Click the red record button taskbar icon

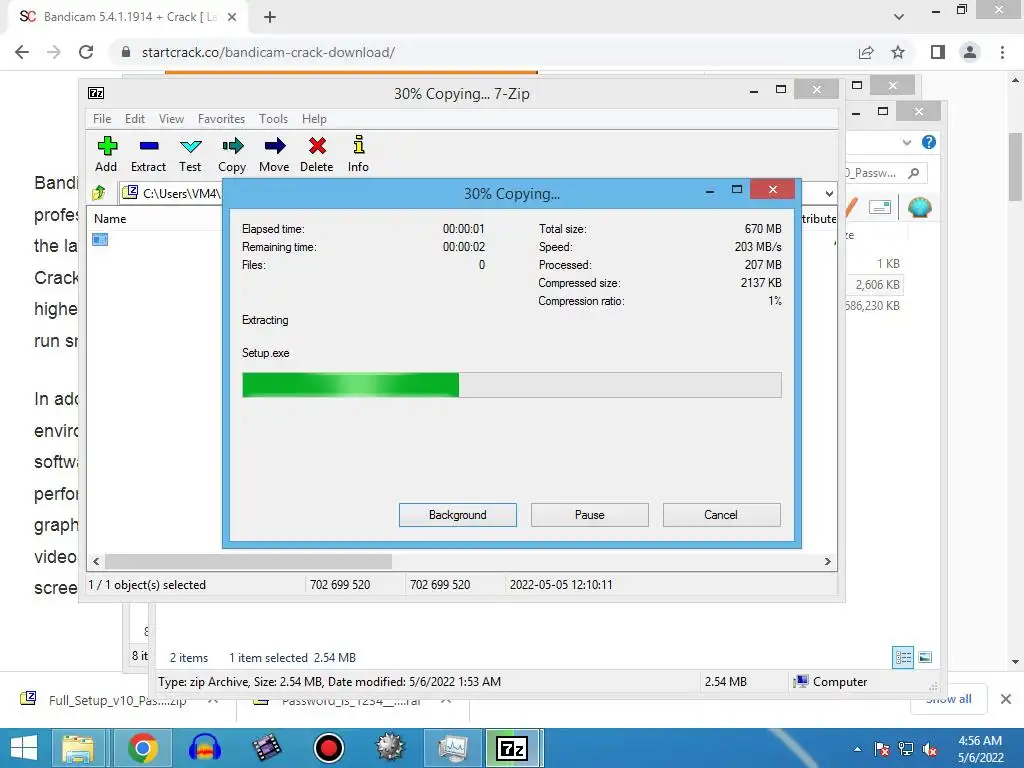click(x=328, y=748)
